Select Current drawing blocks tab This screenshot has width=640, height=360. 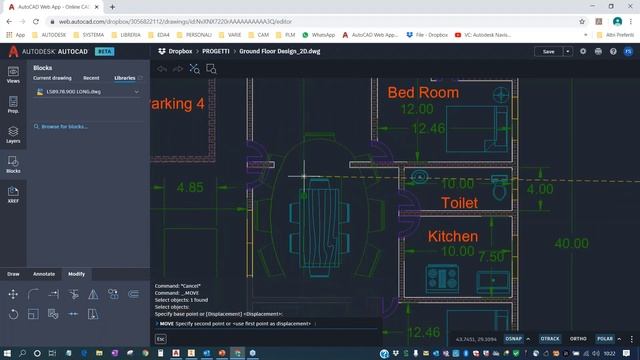pyautogui.click(x=52, y=78)
